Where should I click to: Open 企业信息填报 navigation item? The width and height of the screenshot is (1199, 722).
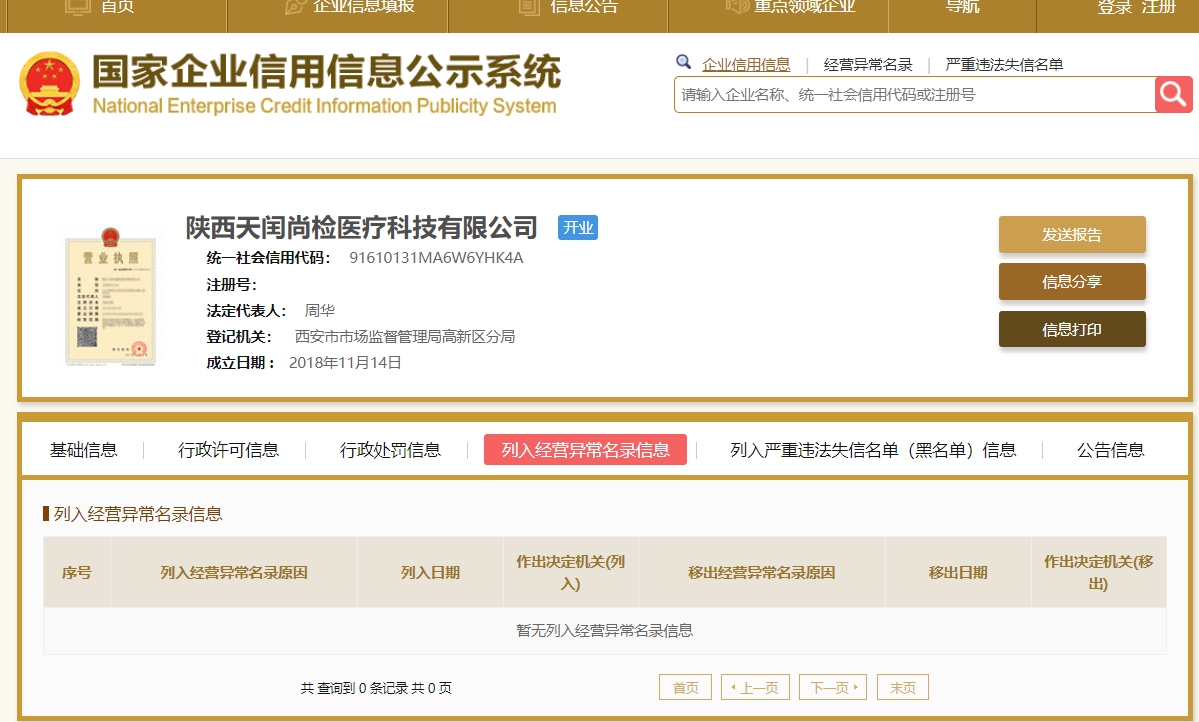pos(364,7)
